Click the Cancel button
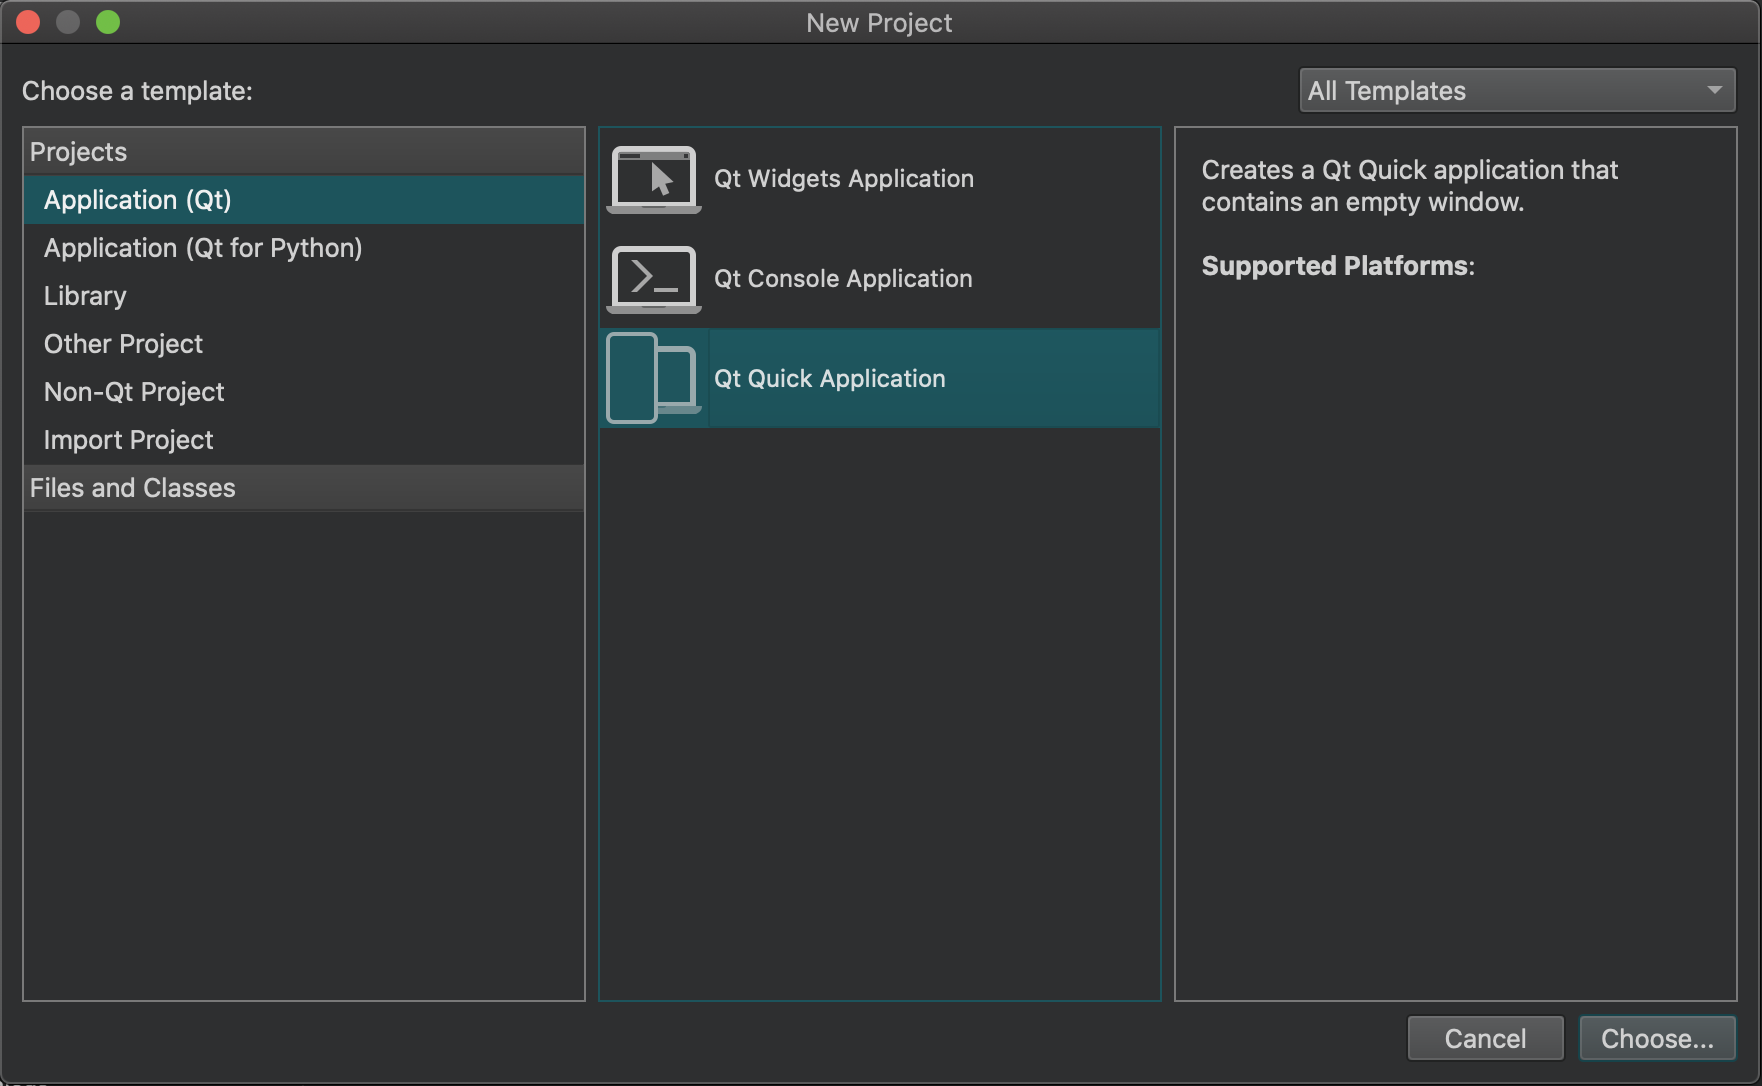Screen dimensions: 1762x1086 pos(1485,1039)
